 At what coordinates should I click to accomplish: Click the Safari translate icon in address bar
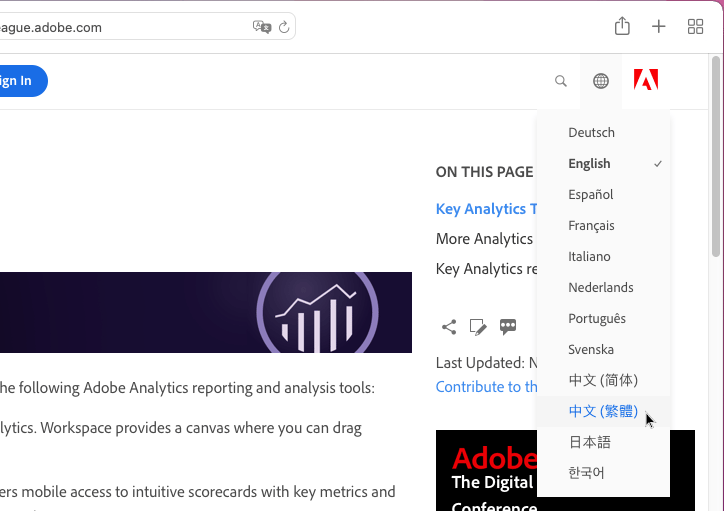(x=262, y=27)
